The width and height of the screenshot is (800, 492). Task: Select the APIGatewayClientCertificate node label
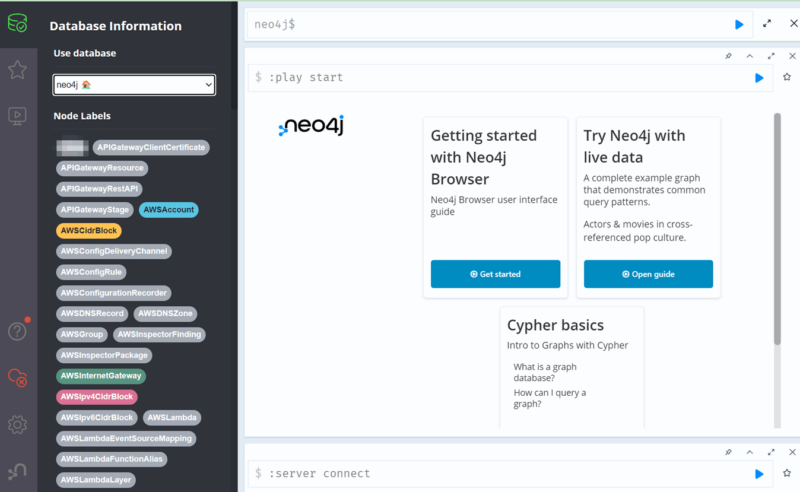pyautogui.click(x=151, y=147)
